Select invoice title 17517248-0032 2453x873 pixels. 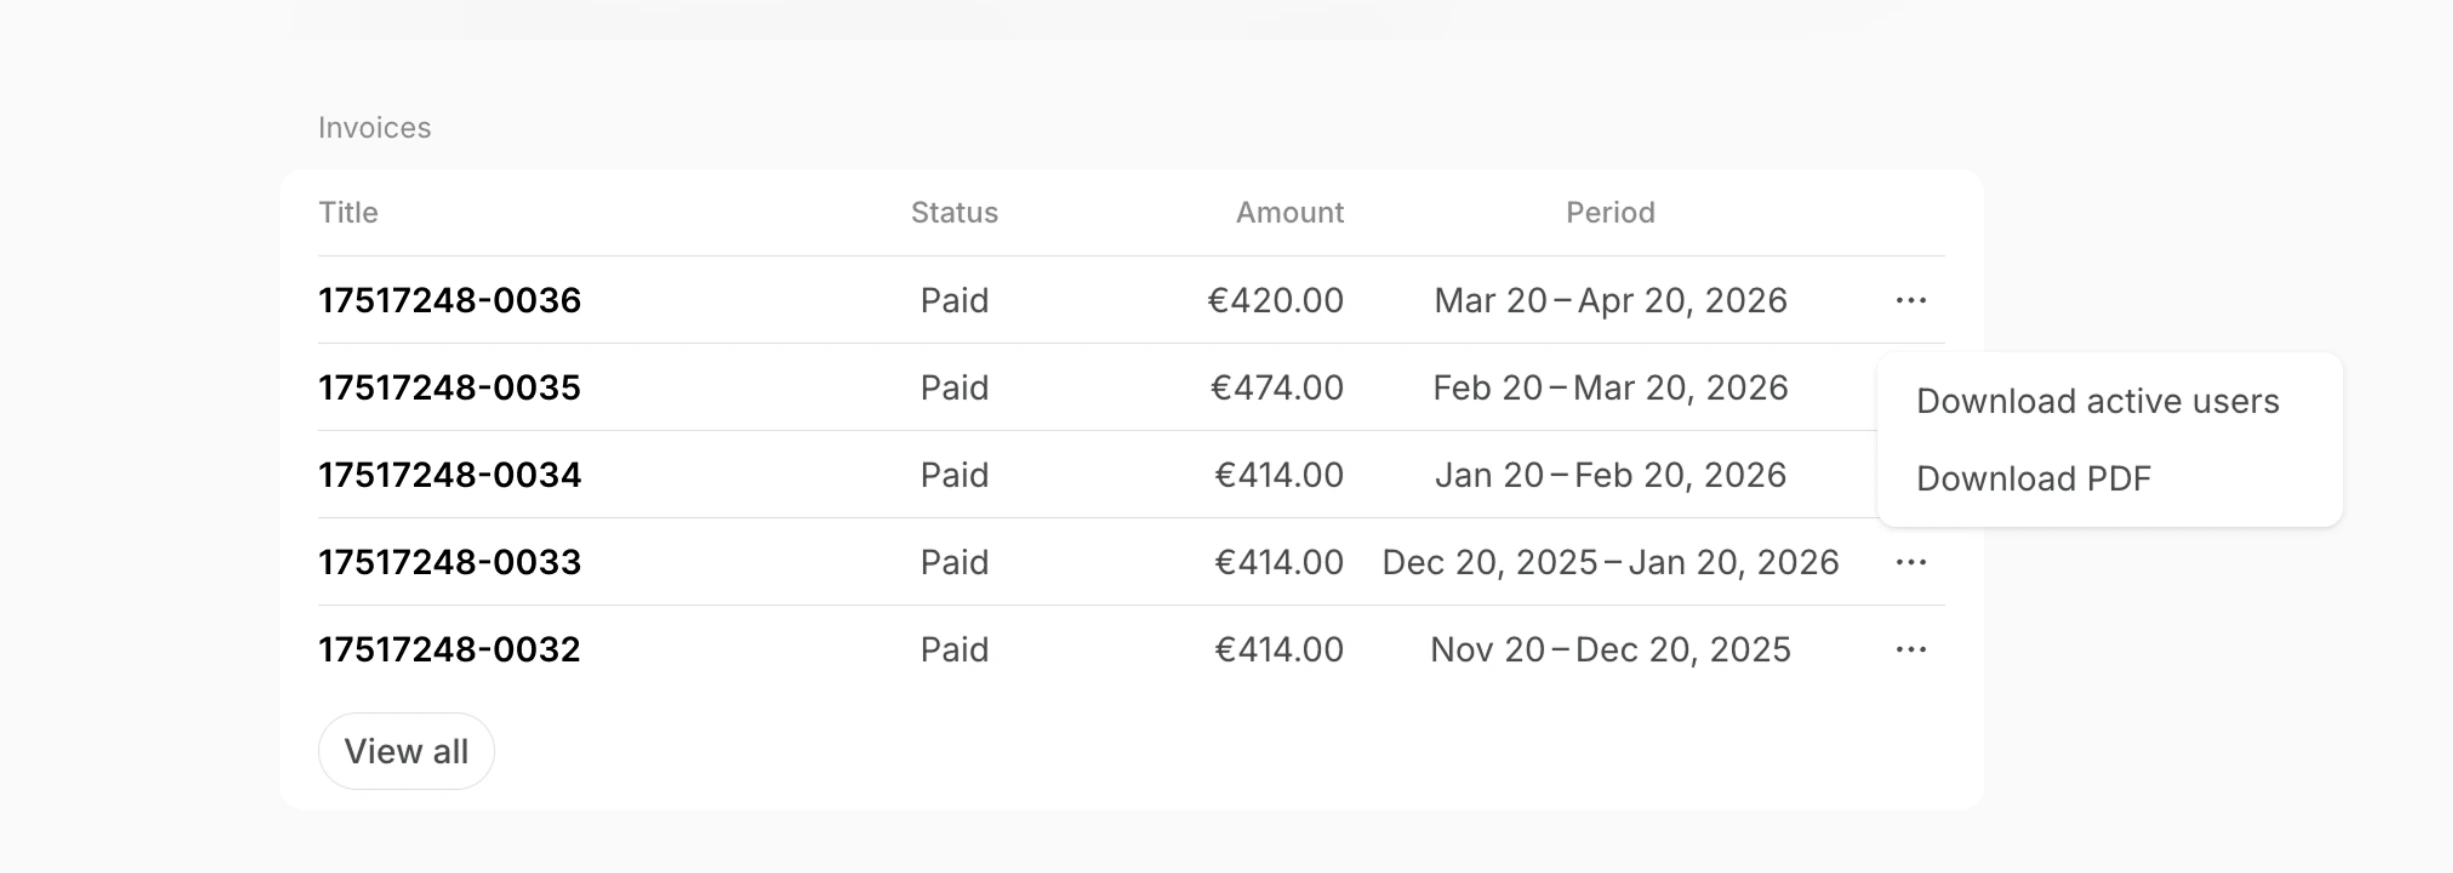pos(449,649)
